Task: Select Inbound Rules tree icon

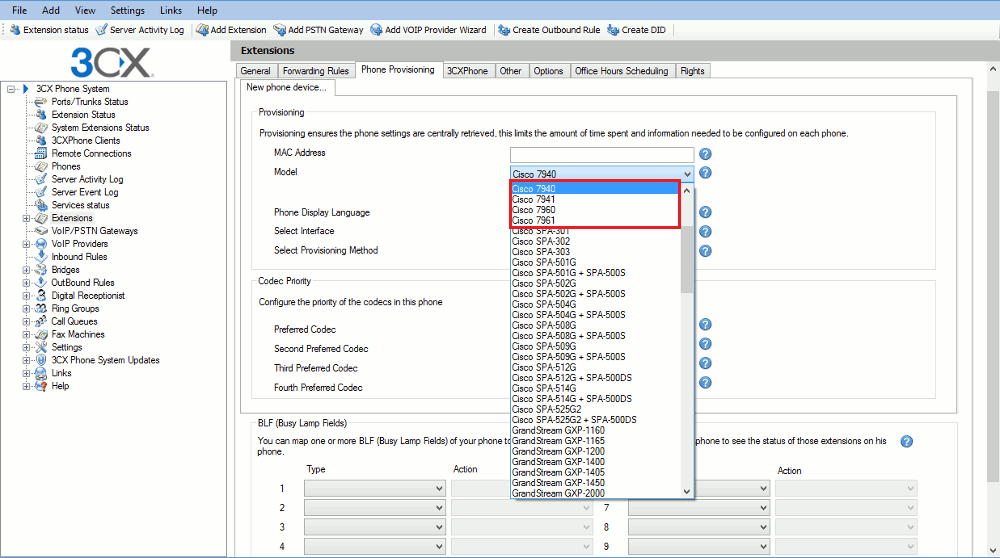Action: click(x=41, y=256)
